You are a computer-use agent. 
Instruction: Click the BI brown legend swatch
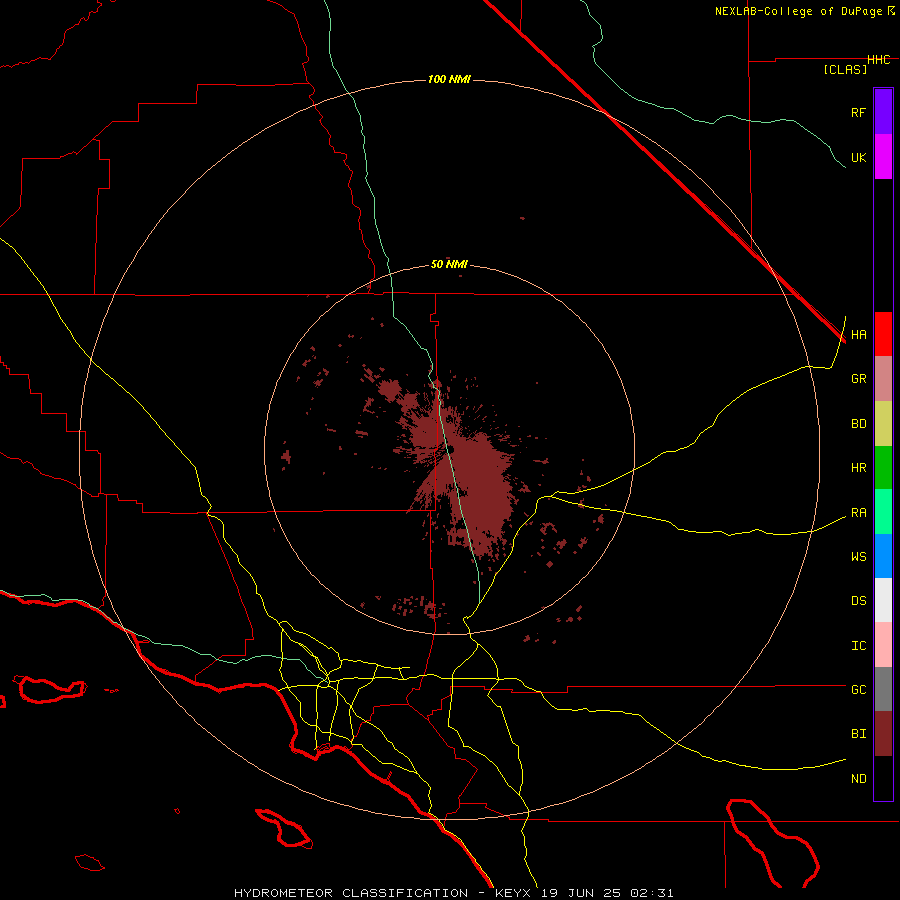(x=883, y=734)
